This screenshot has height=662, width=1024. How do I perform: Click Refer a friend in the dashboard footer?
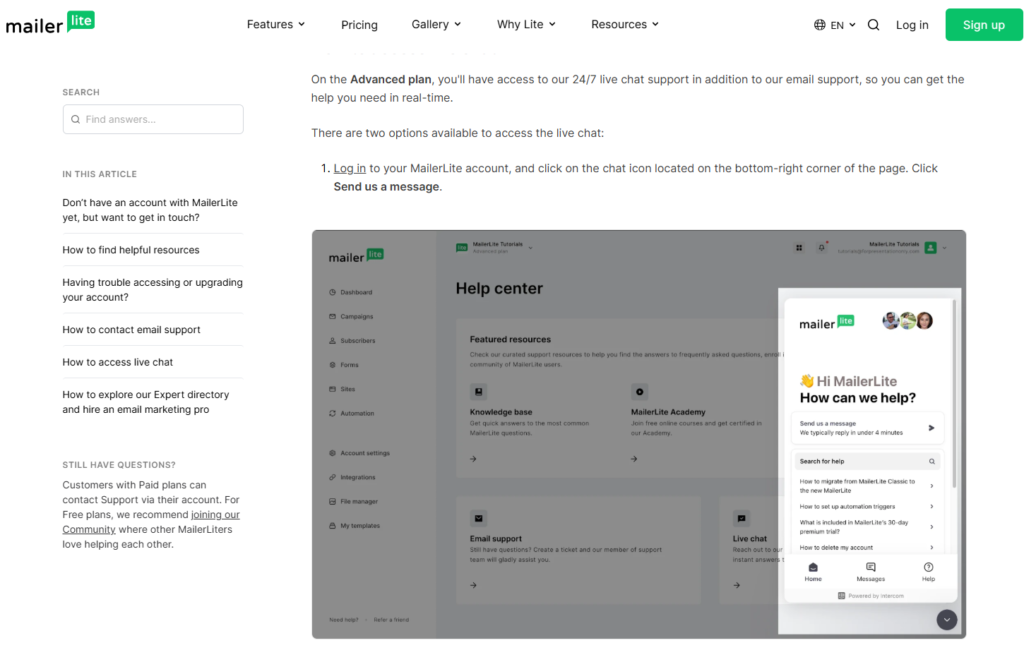(x=391, y=620)
